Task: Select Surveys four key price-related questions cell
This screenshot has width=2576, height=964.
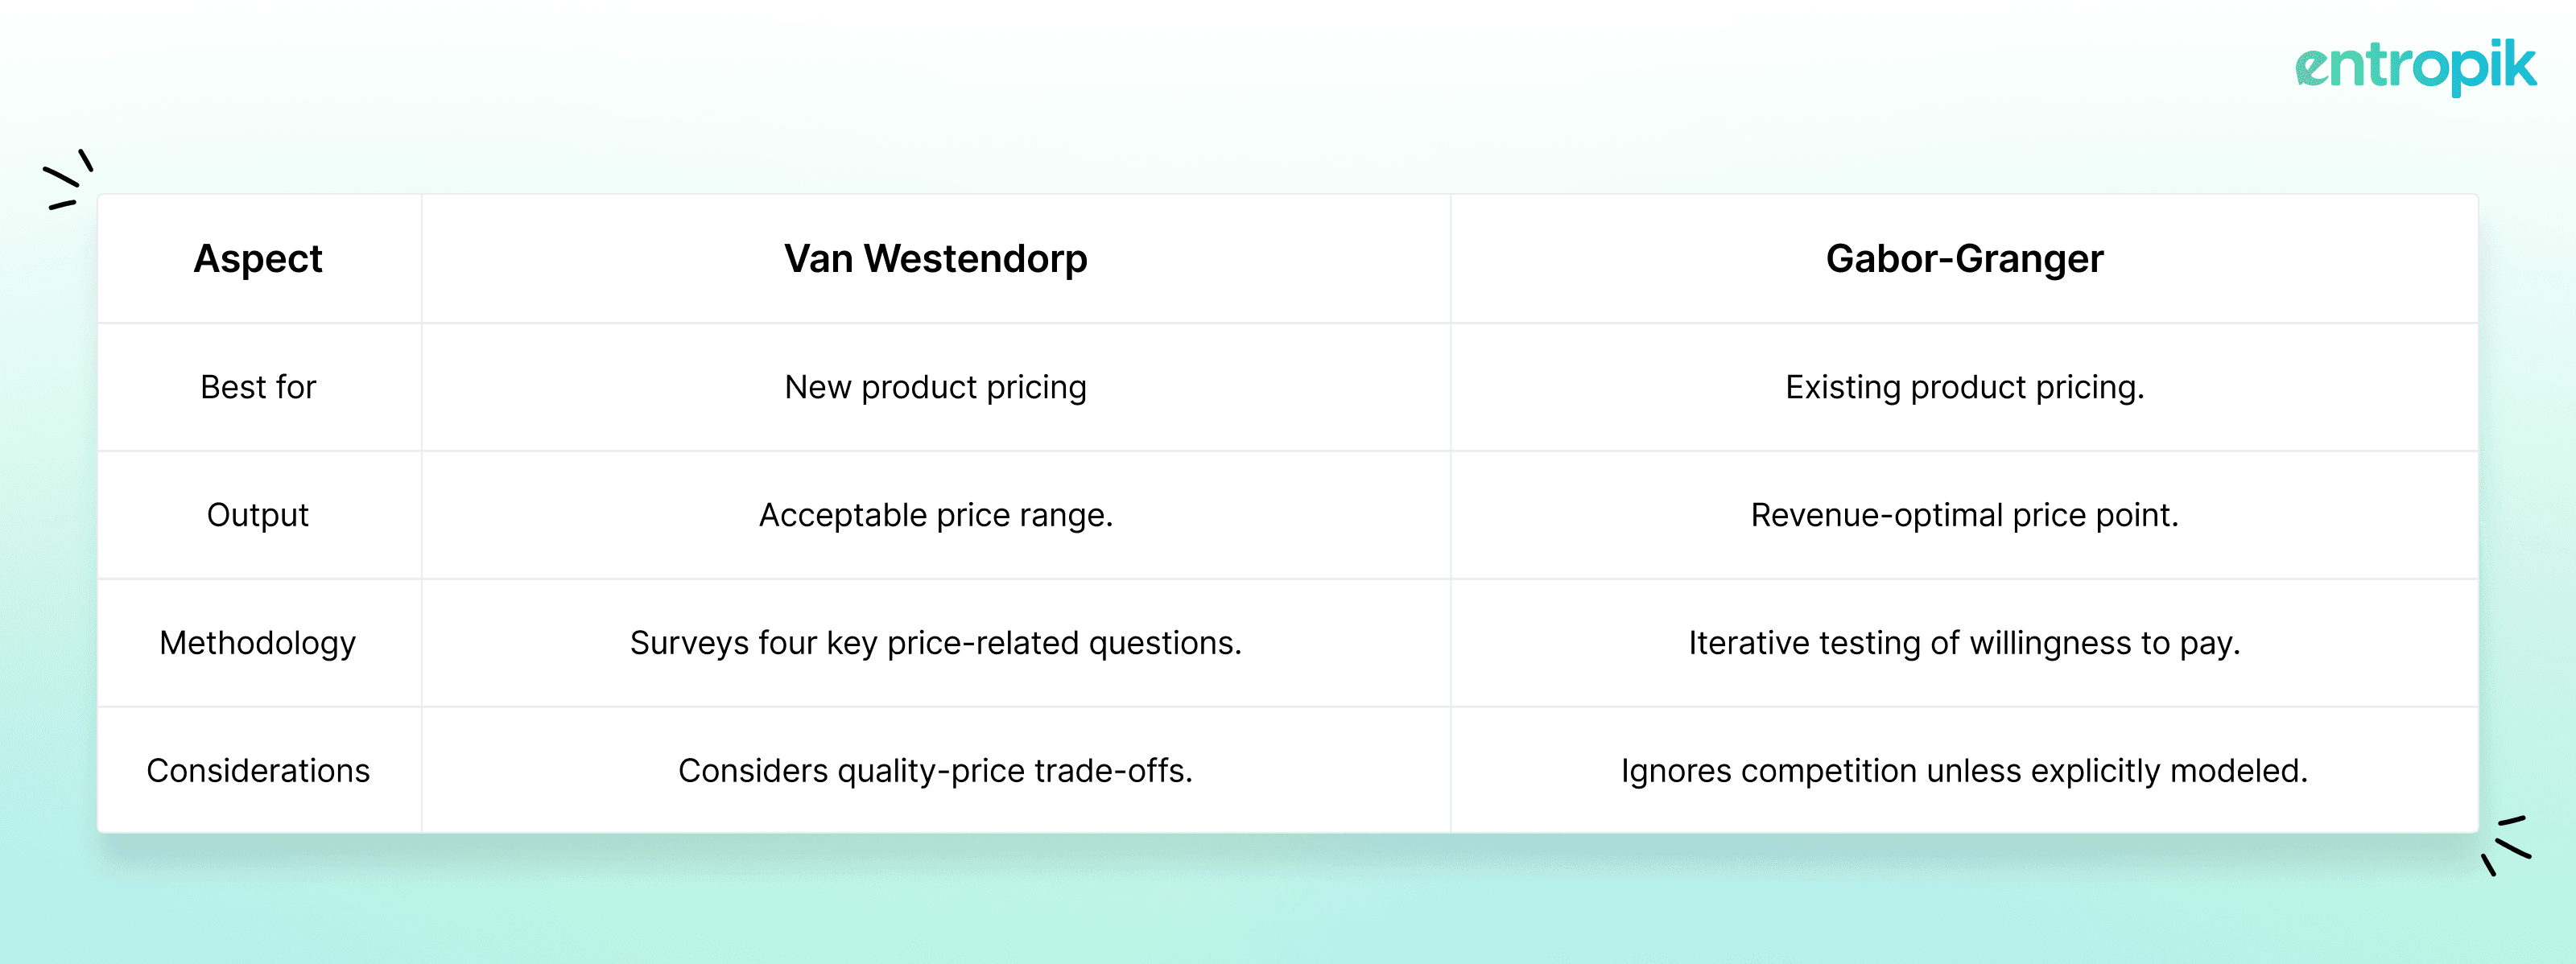Action: point(935,643)
